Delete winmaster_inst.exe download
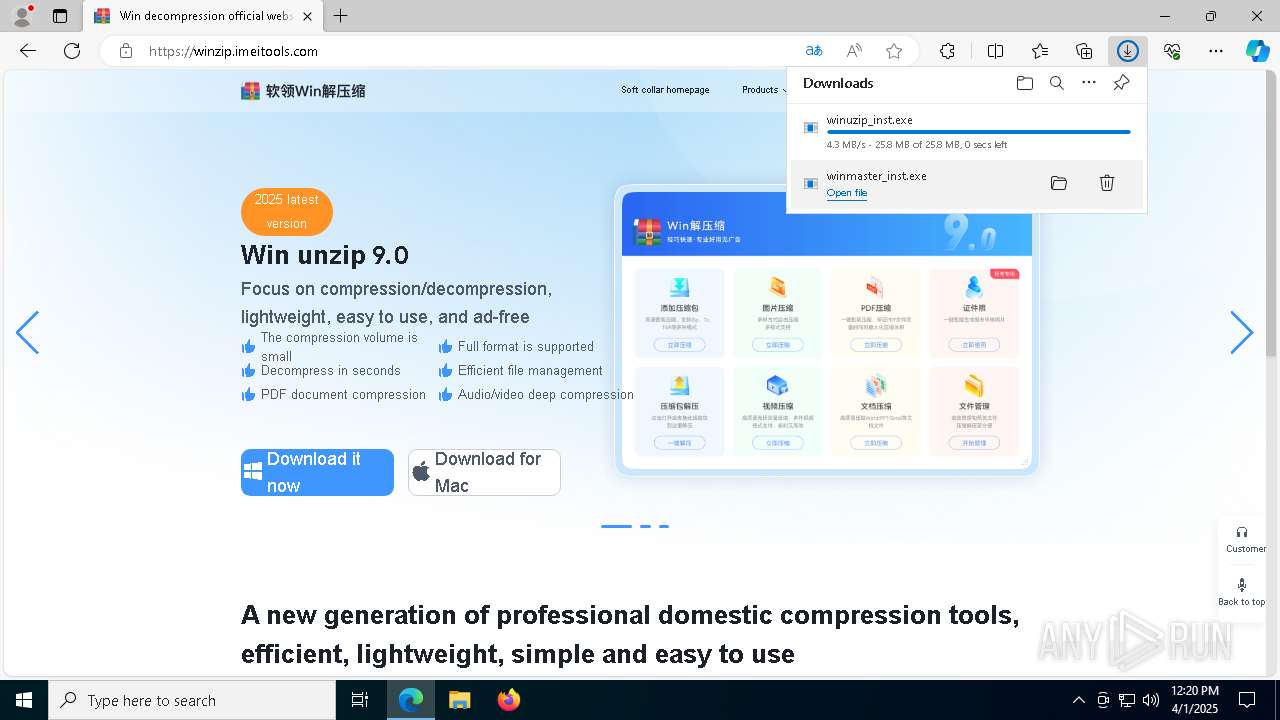 (x=1107, y=183)
